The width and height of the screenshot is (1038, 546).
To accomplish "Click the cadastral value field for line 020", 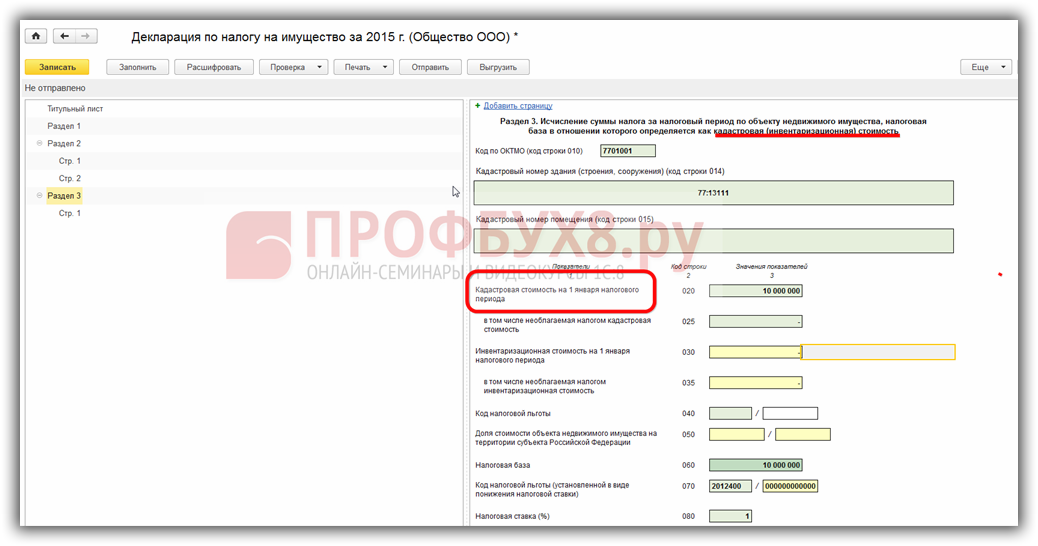I will click(755, 291).
